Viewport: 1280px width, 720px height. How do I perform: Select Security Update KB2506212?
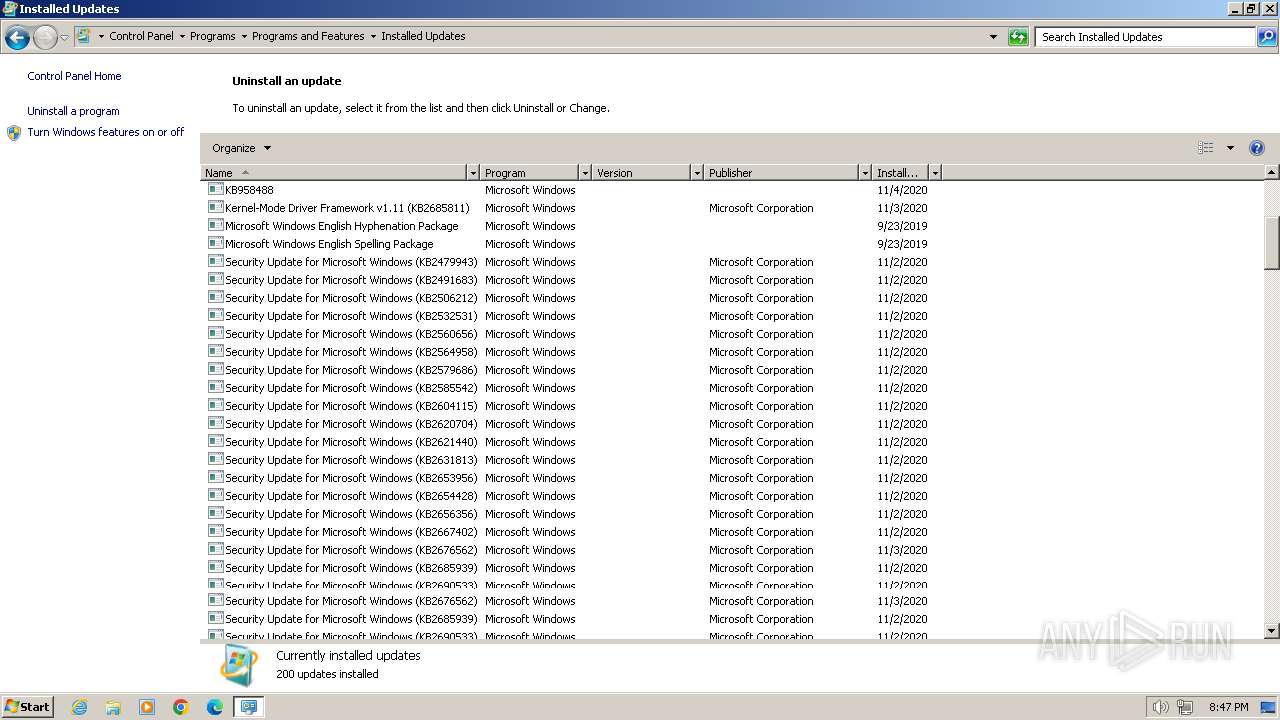tap(570, 298)
